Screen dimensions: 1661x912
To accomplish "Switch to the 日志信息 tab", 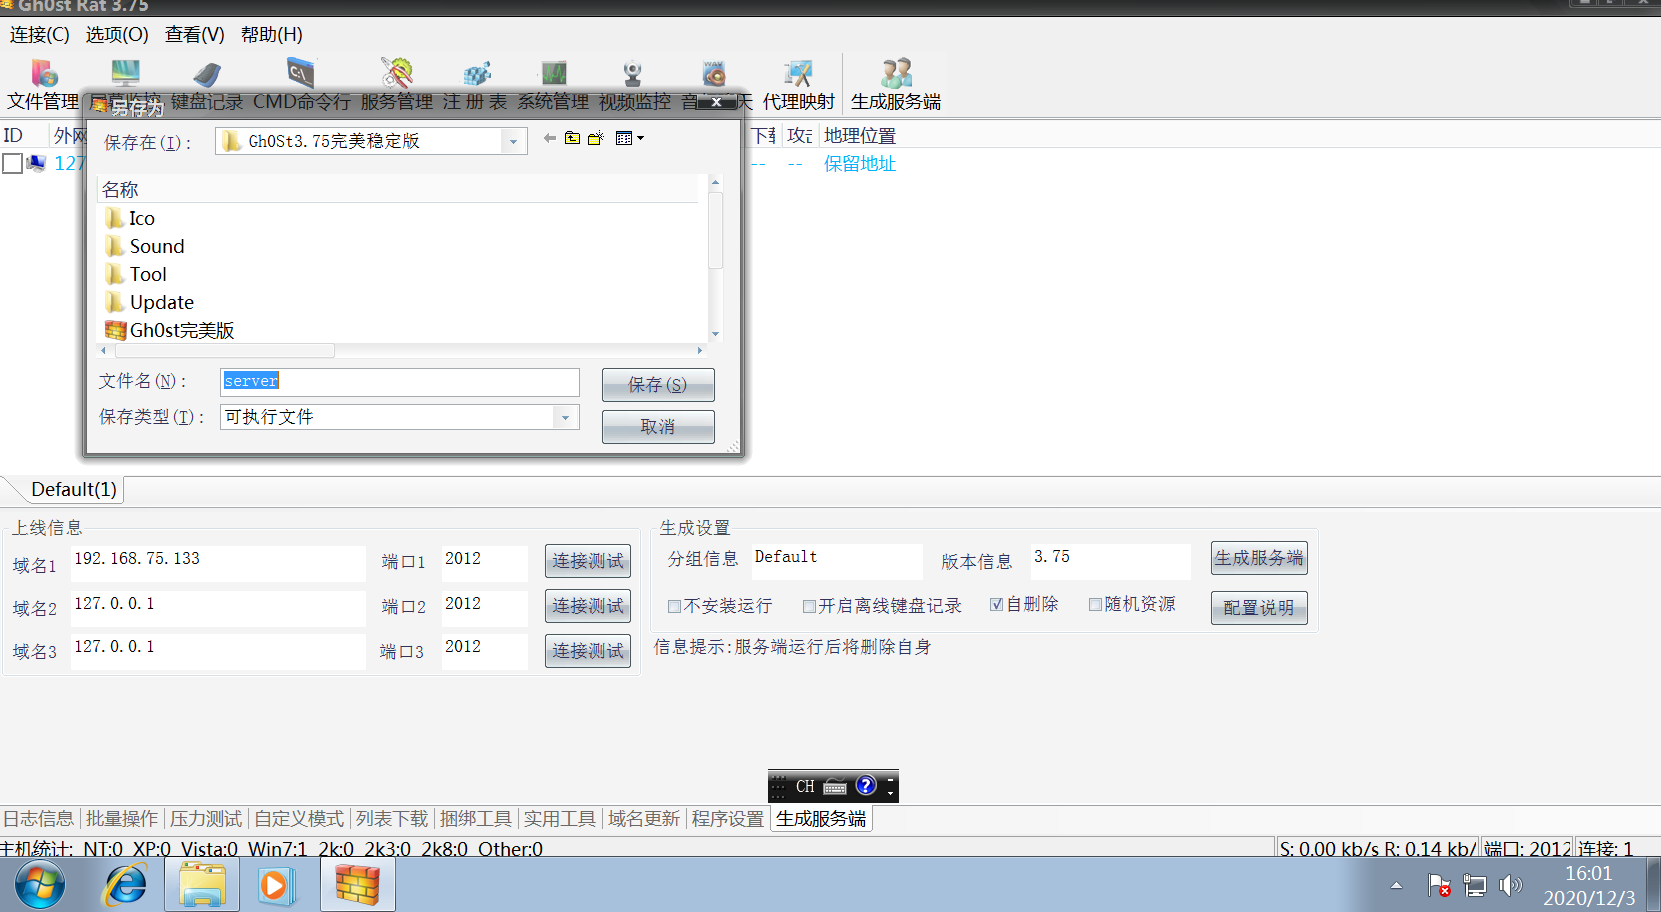I will click(39, 819).
